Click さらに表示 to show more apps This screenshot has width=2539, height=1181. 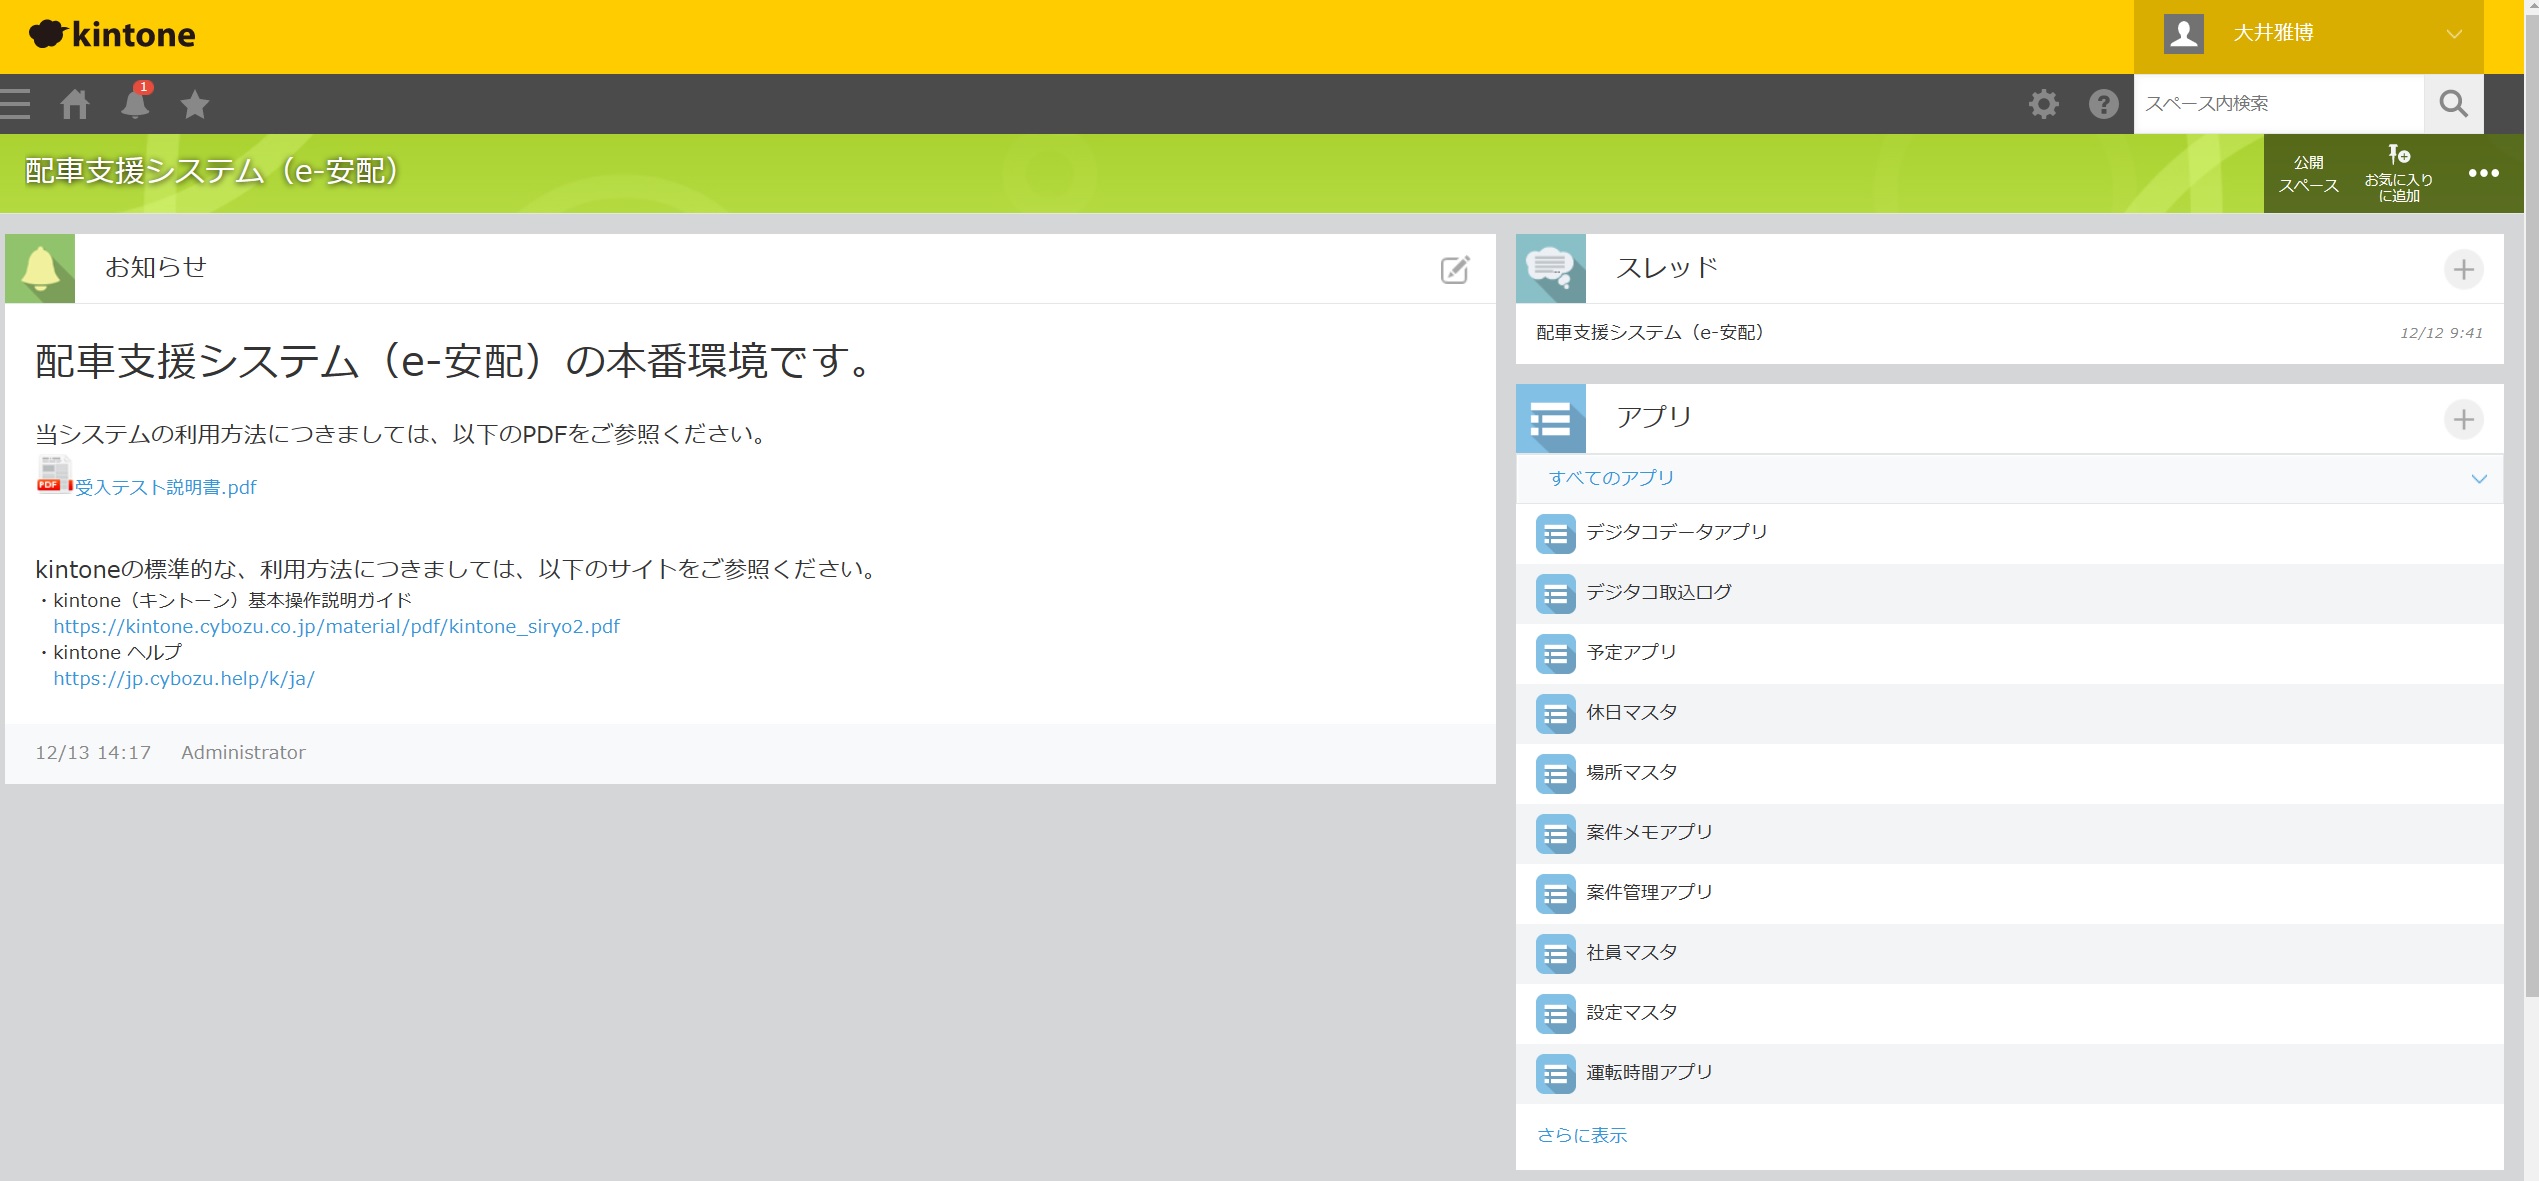(x=1582, y=1135)
